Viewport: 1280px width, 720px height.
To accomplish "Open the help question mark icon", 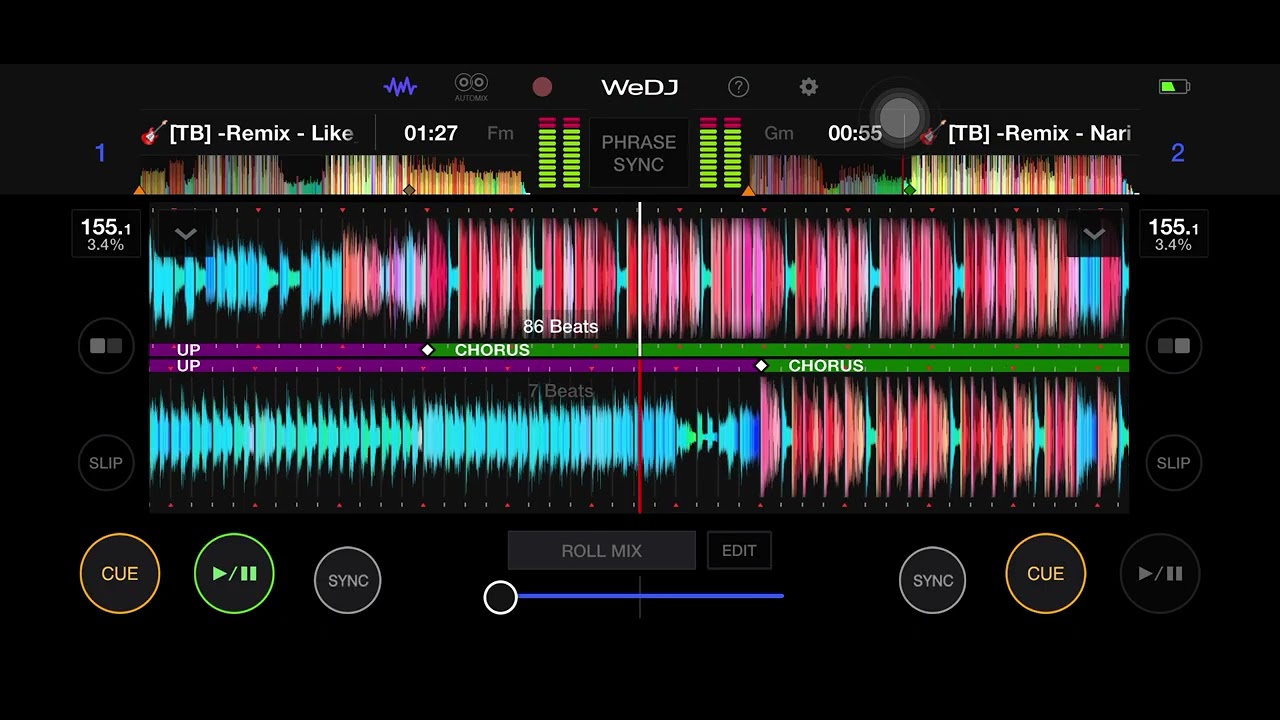I will tap(738, 87).
